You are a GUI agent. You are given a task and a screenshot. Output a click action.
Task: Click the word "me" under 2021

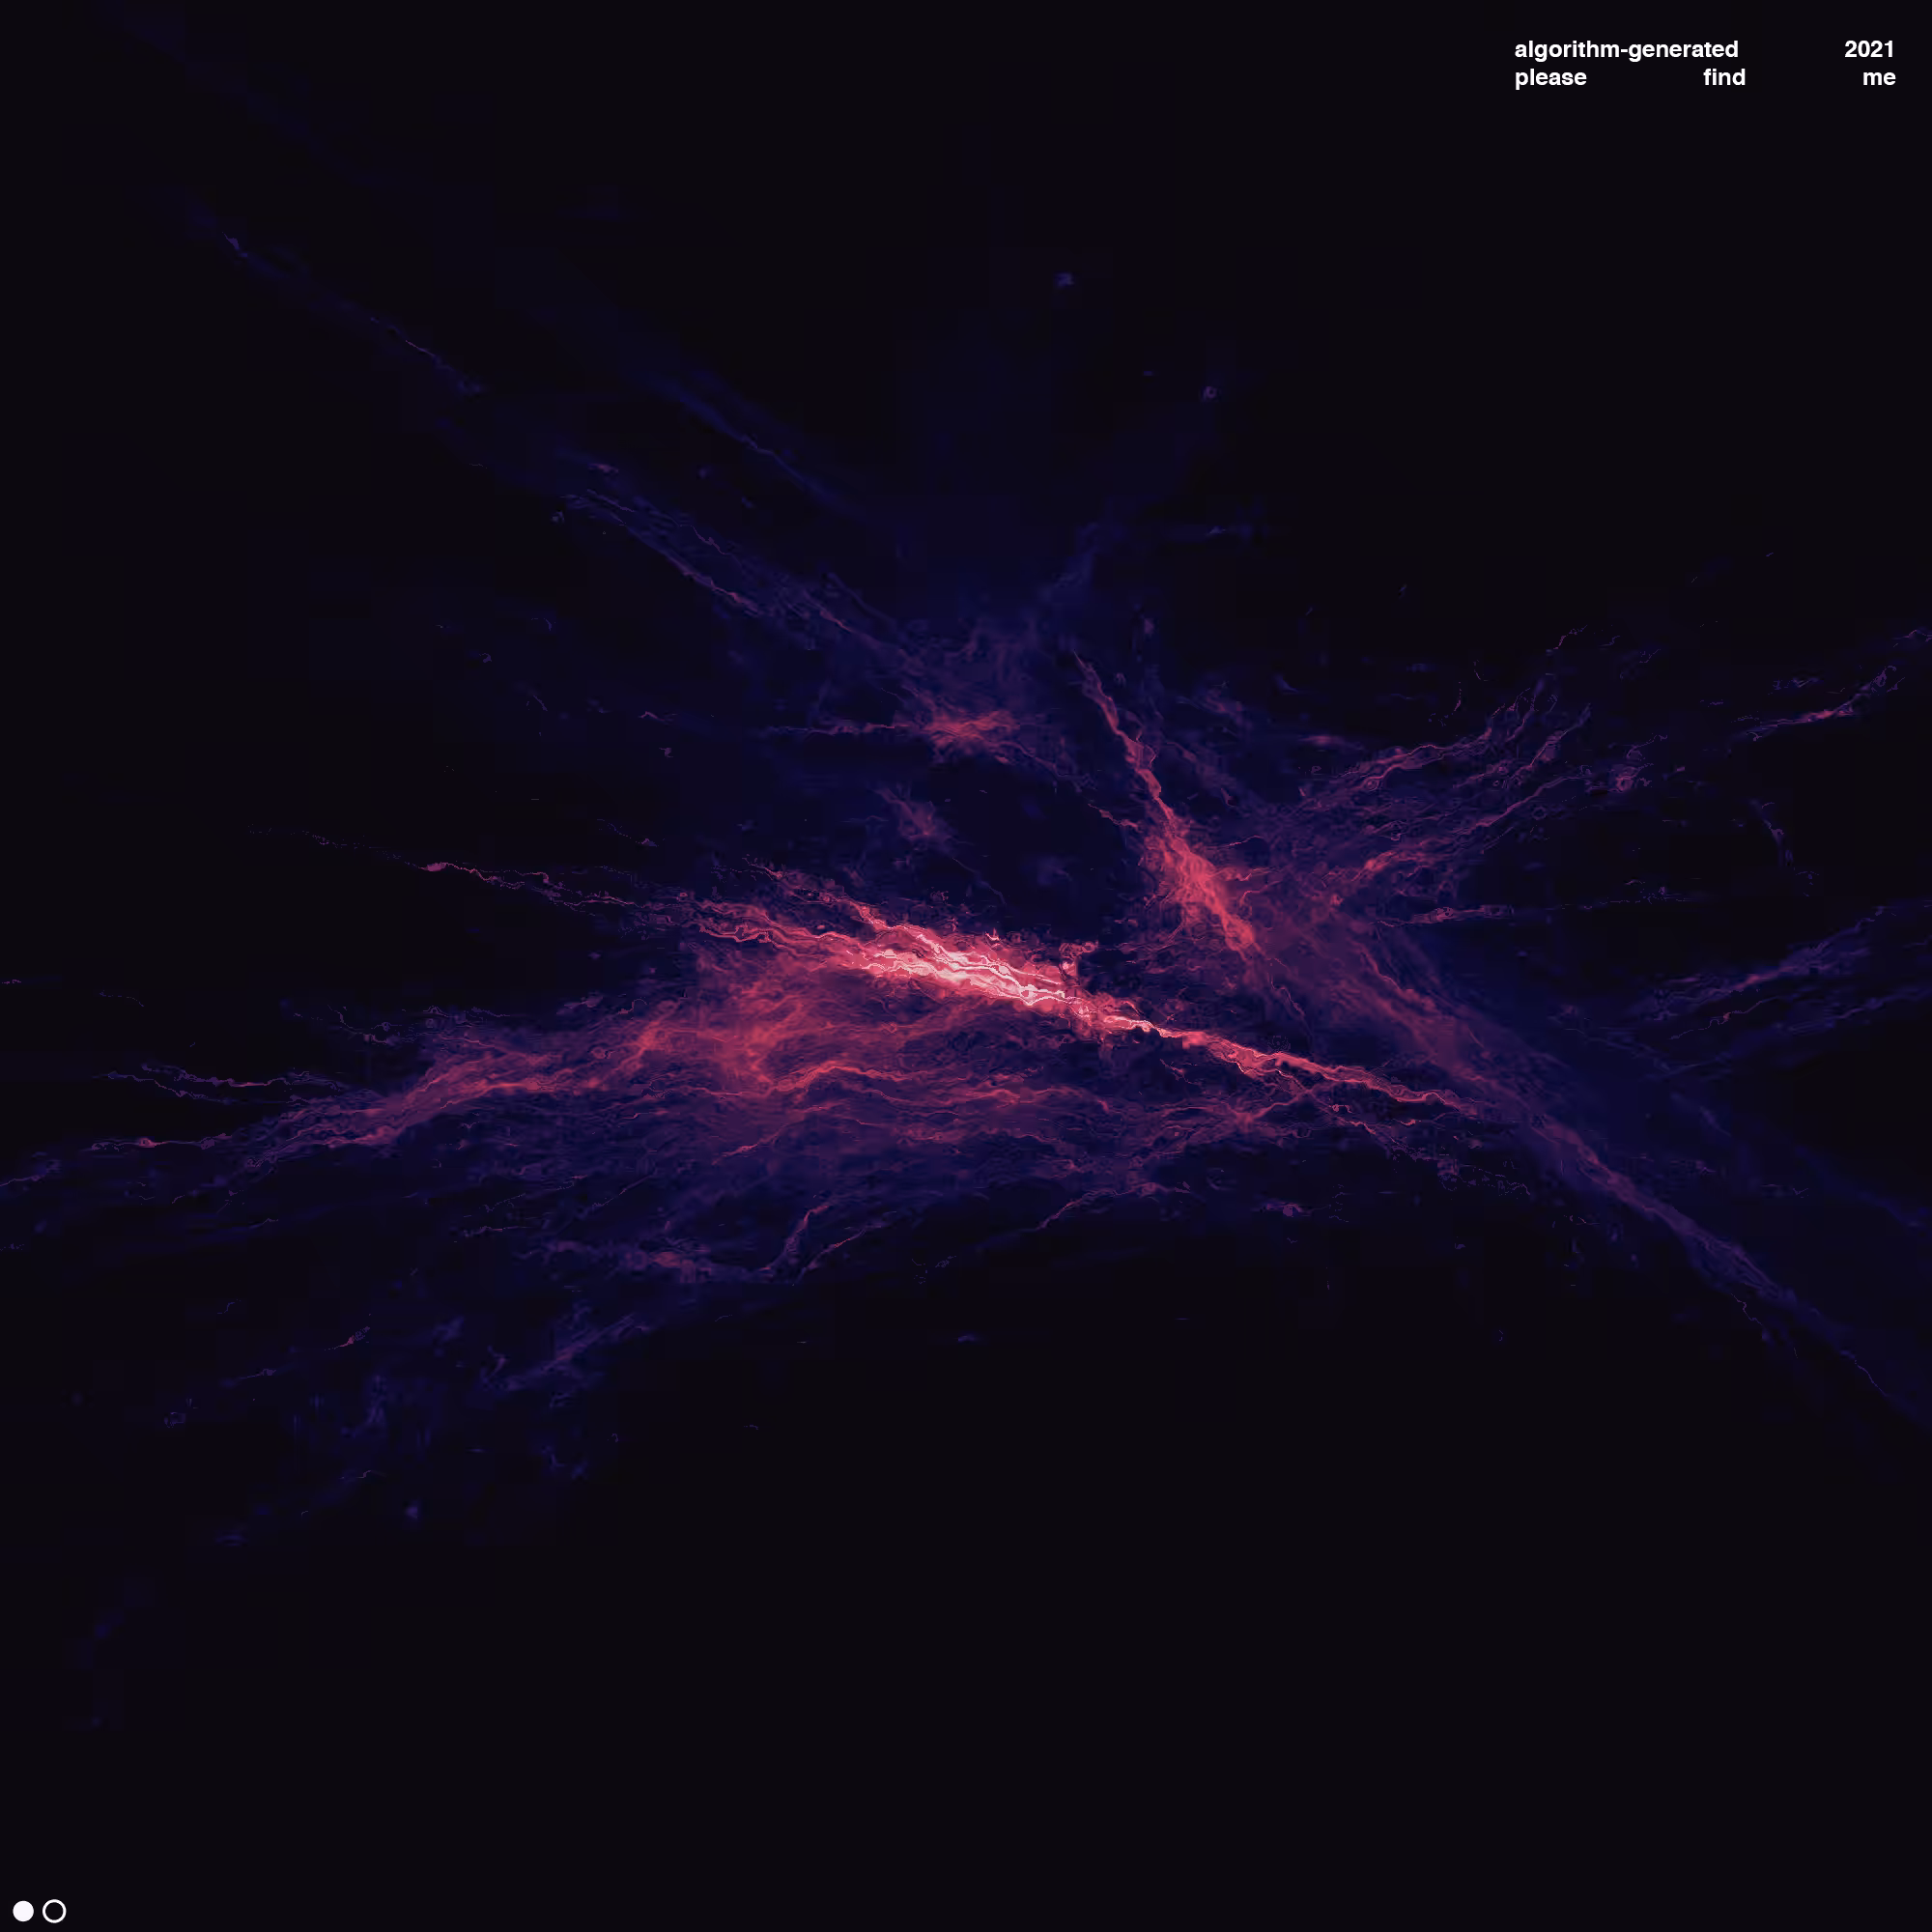coord(1878,78)
